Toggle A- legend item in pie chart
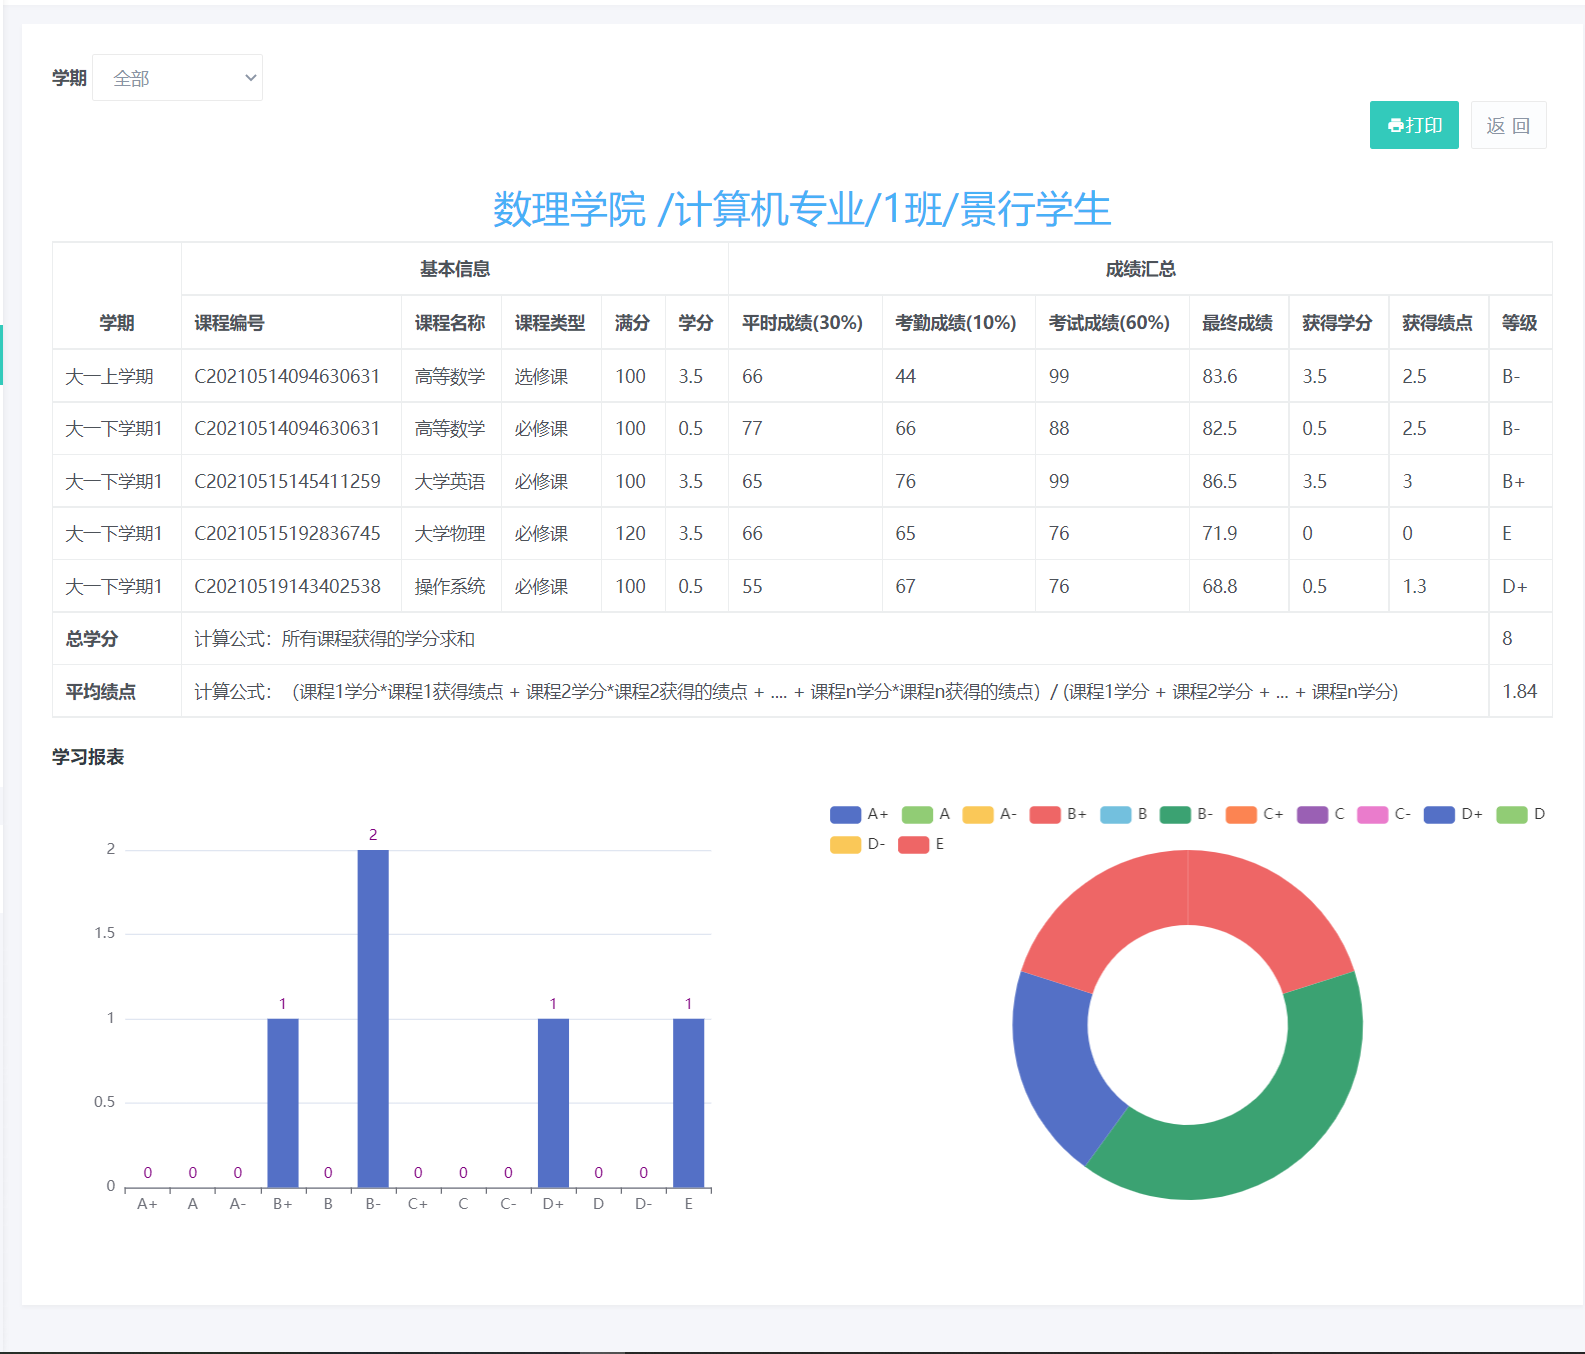 (990, 814)
